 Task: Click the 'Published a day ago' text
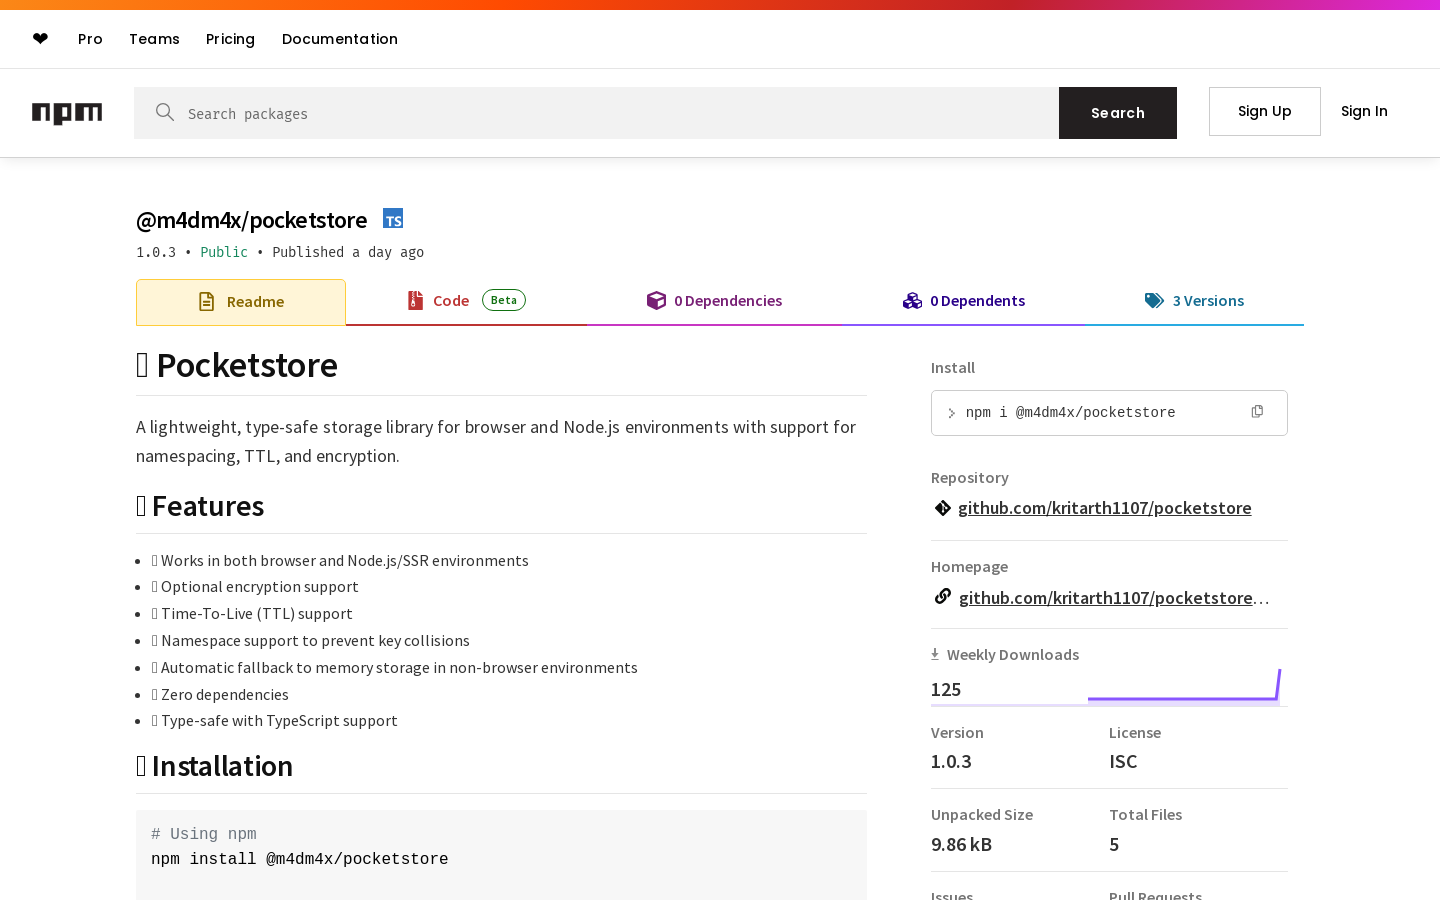(x=348, y=252)
